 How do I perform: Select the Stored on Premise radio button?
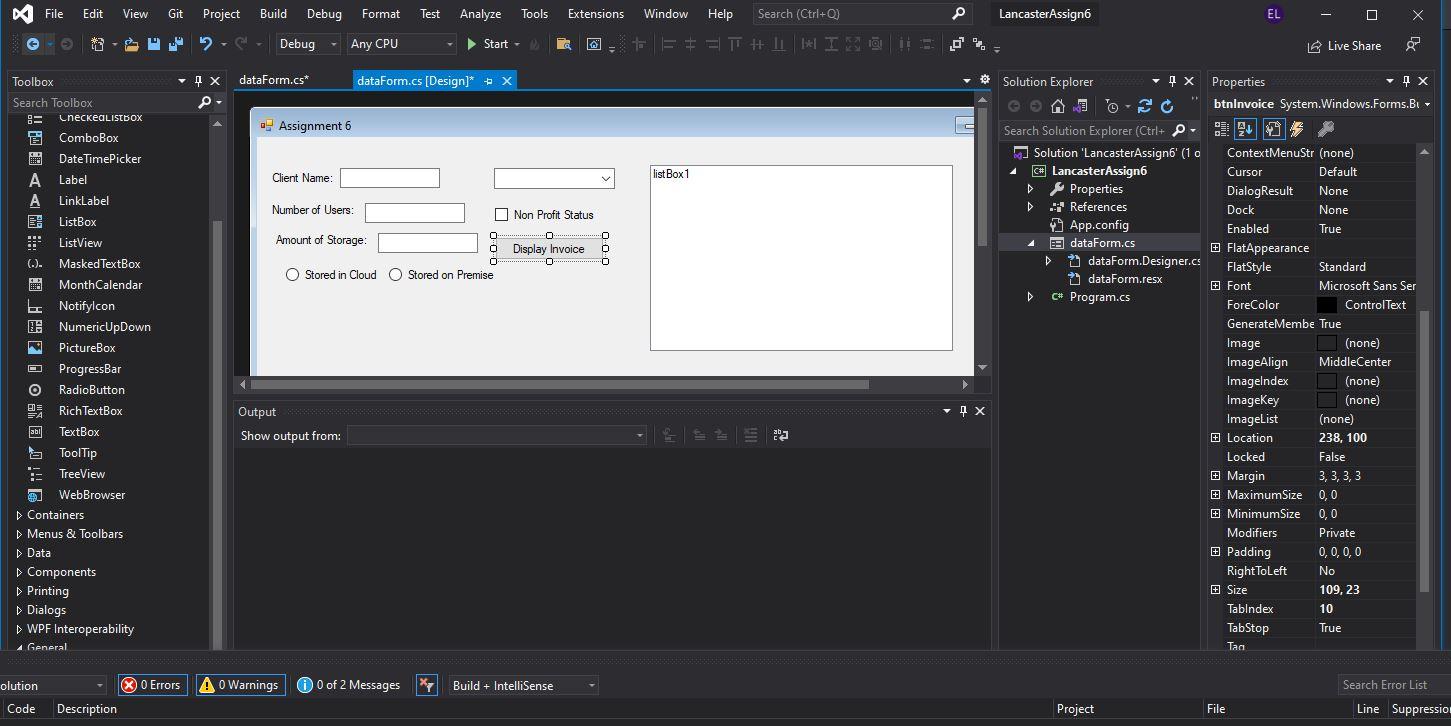pyautogui.click(x=396, y=275)
